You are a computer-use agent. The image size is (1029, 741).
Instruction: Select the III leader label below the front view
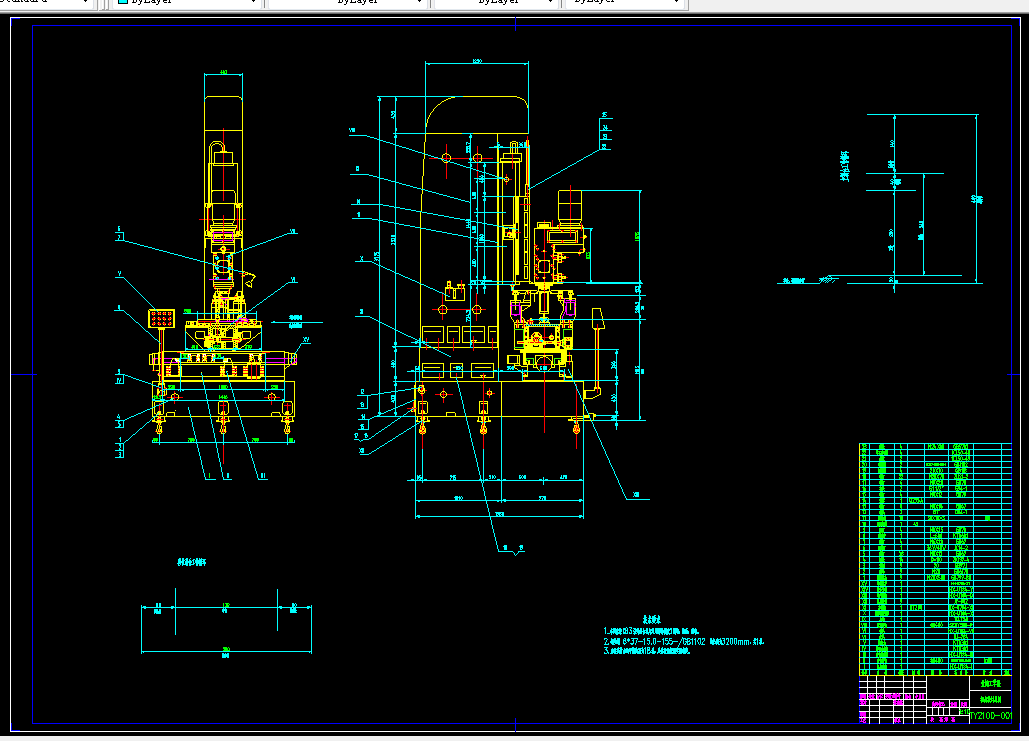[x=263, y=476]
